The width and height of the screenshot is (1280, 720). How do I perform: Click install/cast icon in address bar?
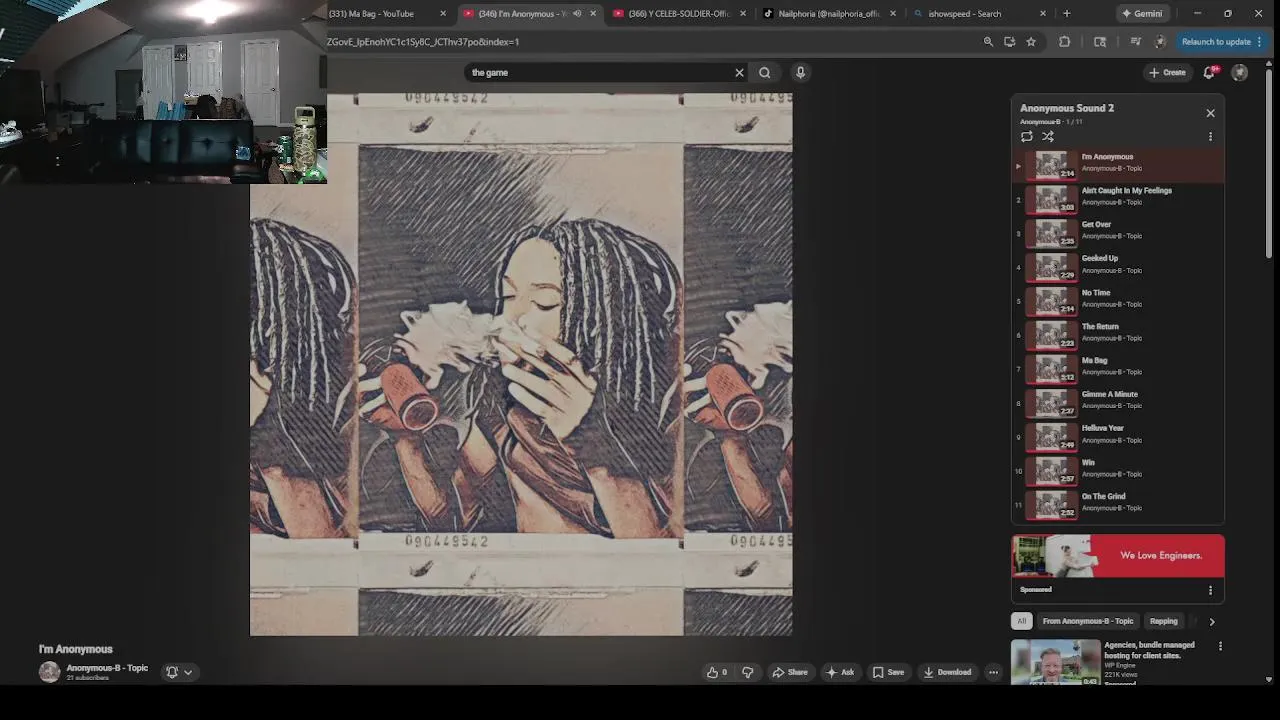tap(1009, 42)
